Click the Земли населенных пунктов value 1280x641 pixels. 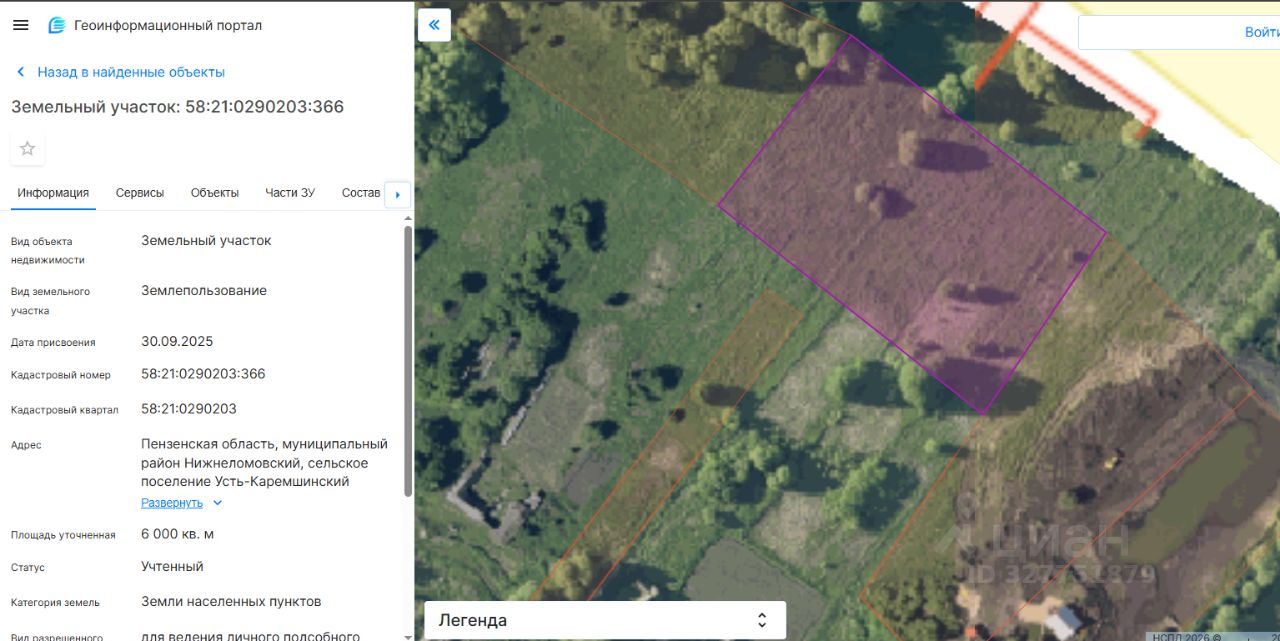pos(231,601)
